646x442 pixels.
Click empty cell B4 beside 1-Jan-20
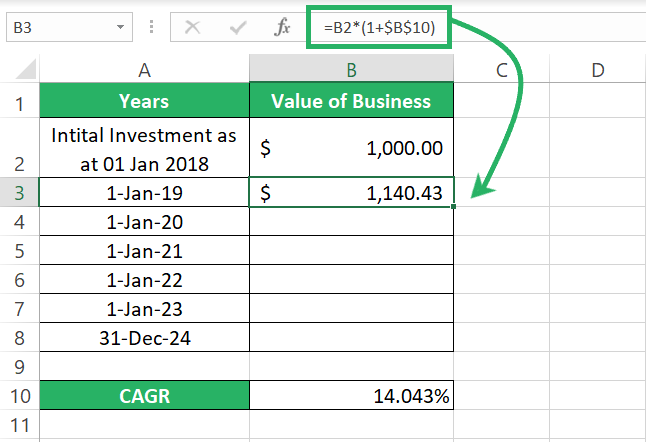(x=351, y=222)
